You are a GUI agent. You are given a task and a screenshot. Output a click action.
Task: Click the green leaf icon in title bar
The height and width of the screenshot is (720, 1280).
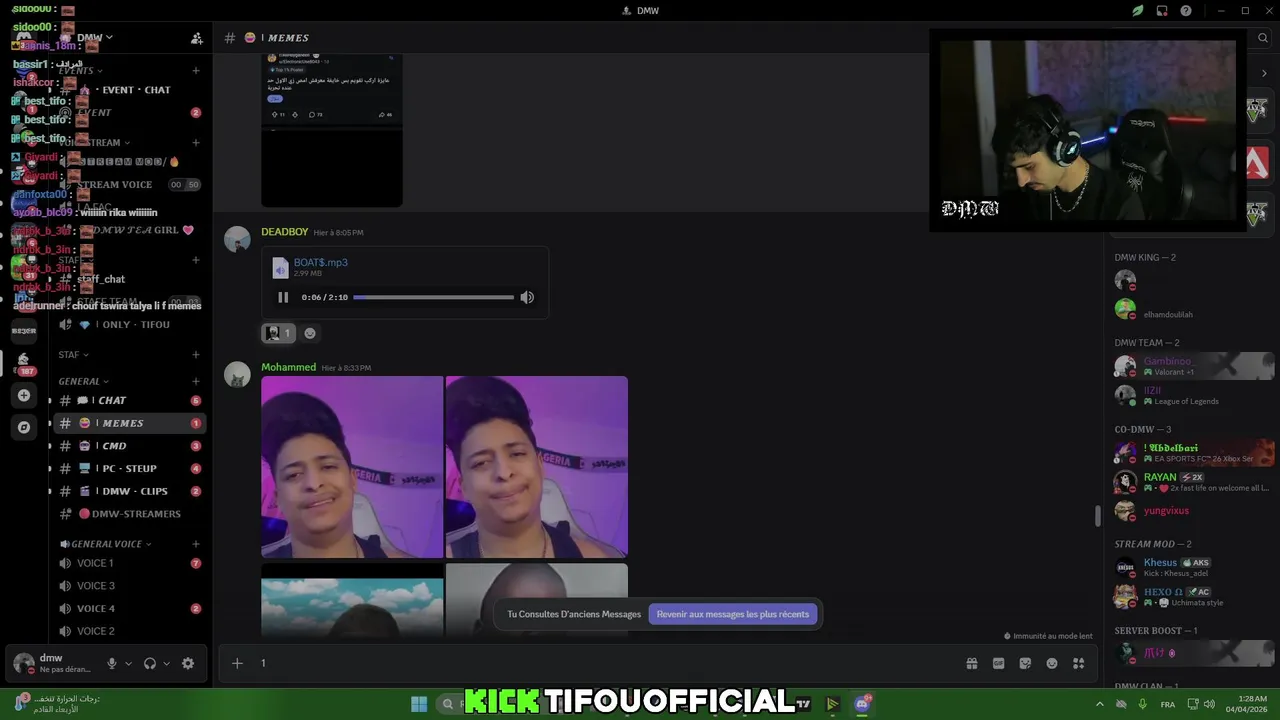(x=1138, y=11)
